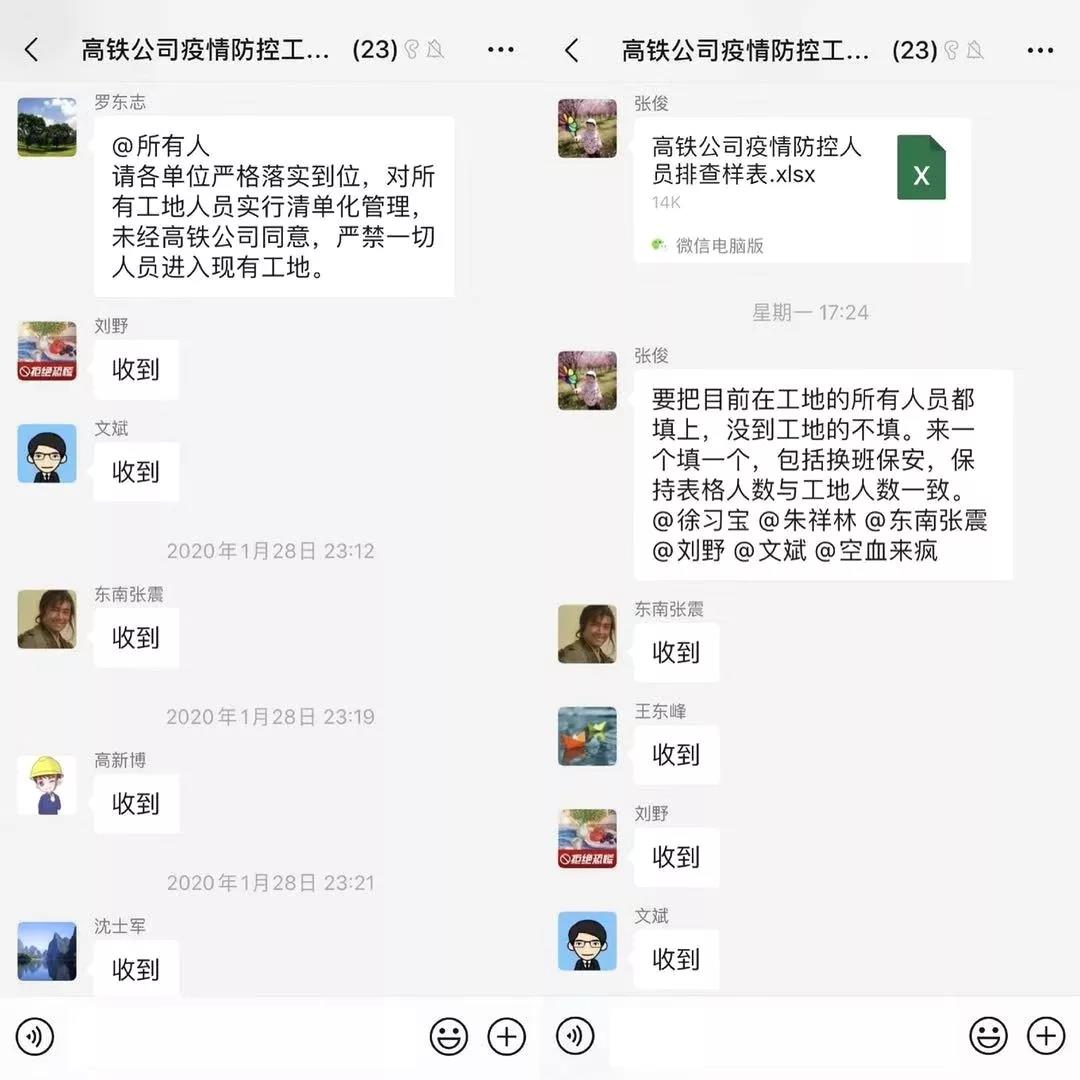Tap 沈士军's mountain lake avatar
1080x1080 pixels.
47,951
